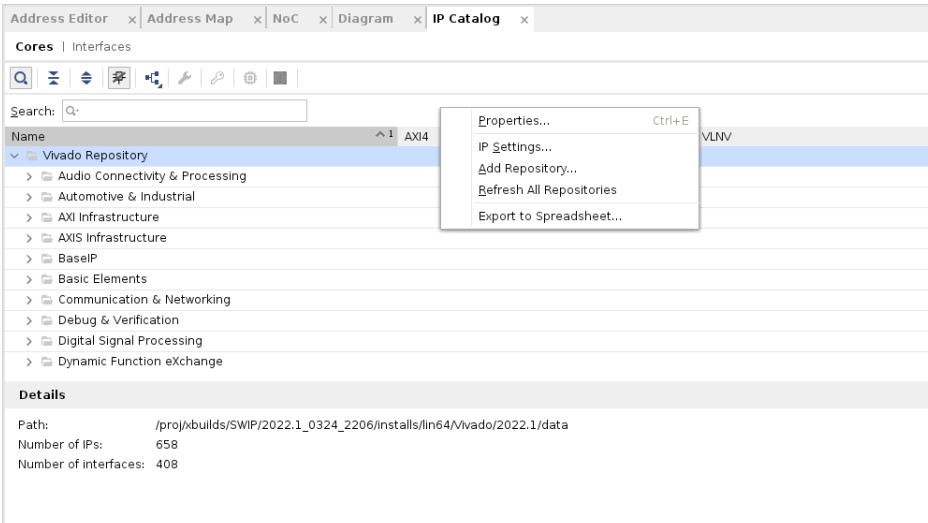Switch to the Address Map tab
Viewport: 928px width, 523px height.
point(190,19)
